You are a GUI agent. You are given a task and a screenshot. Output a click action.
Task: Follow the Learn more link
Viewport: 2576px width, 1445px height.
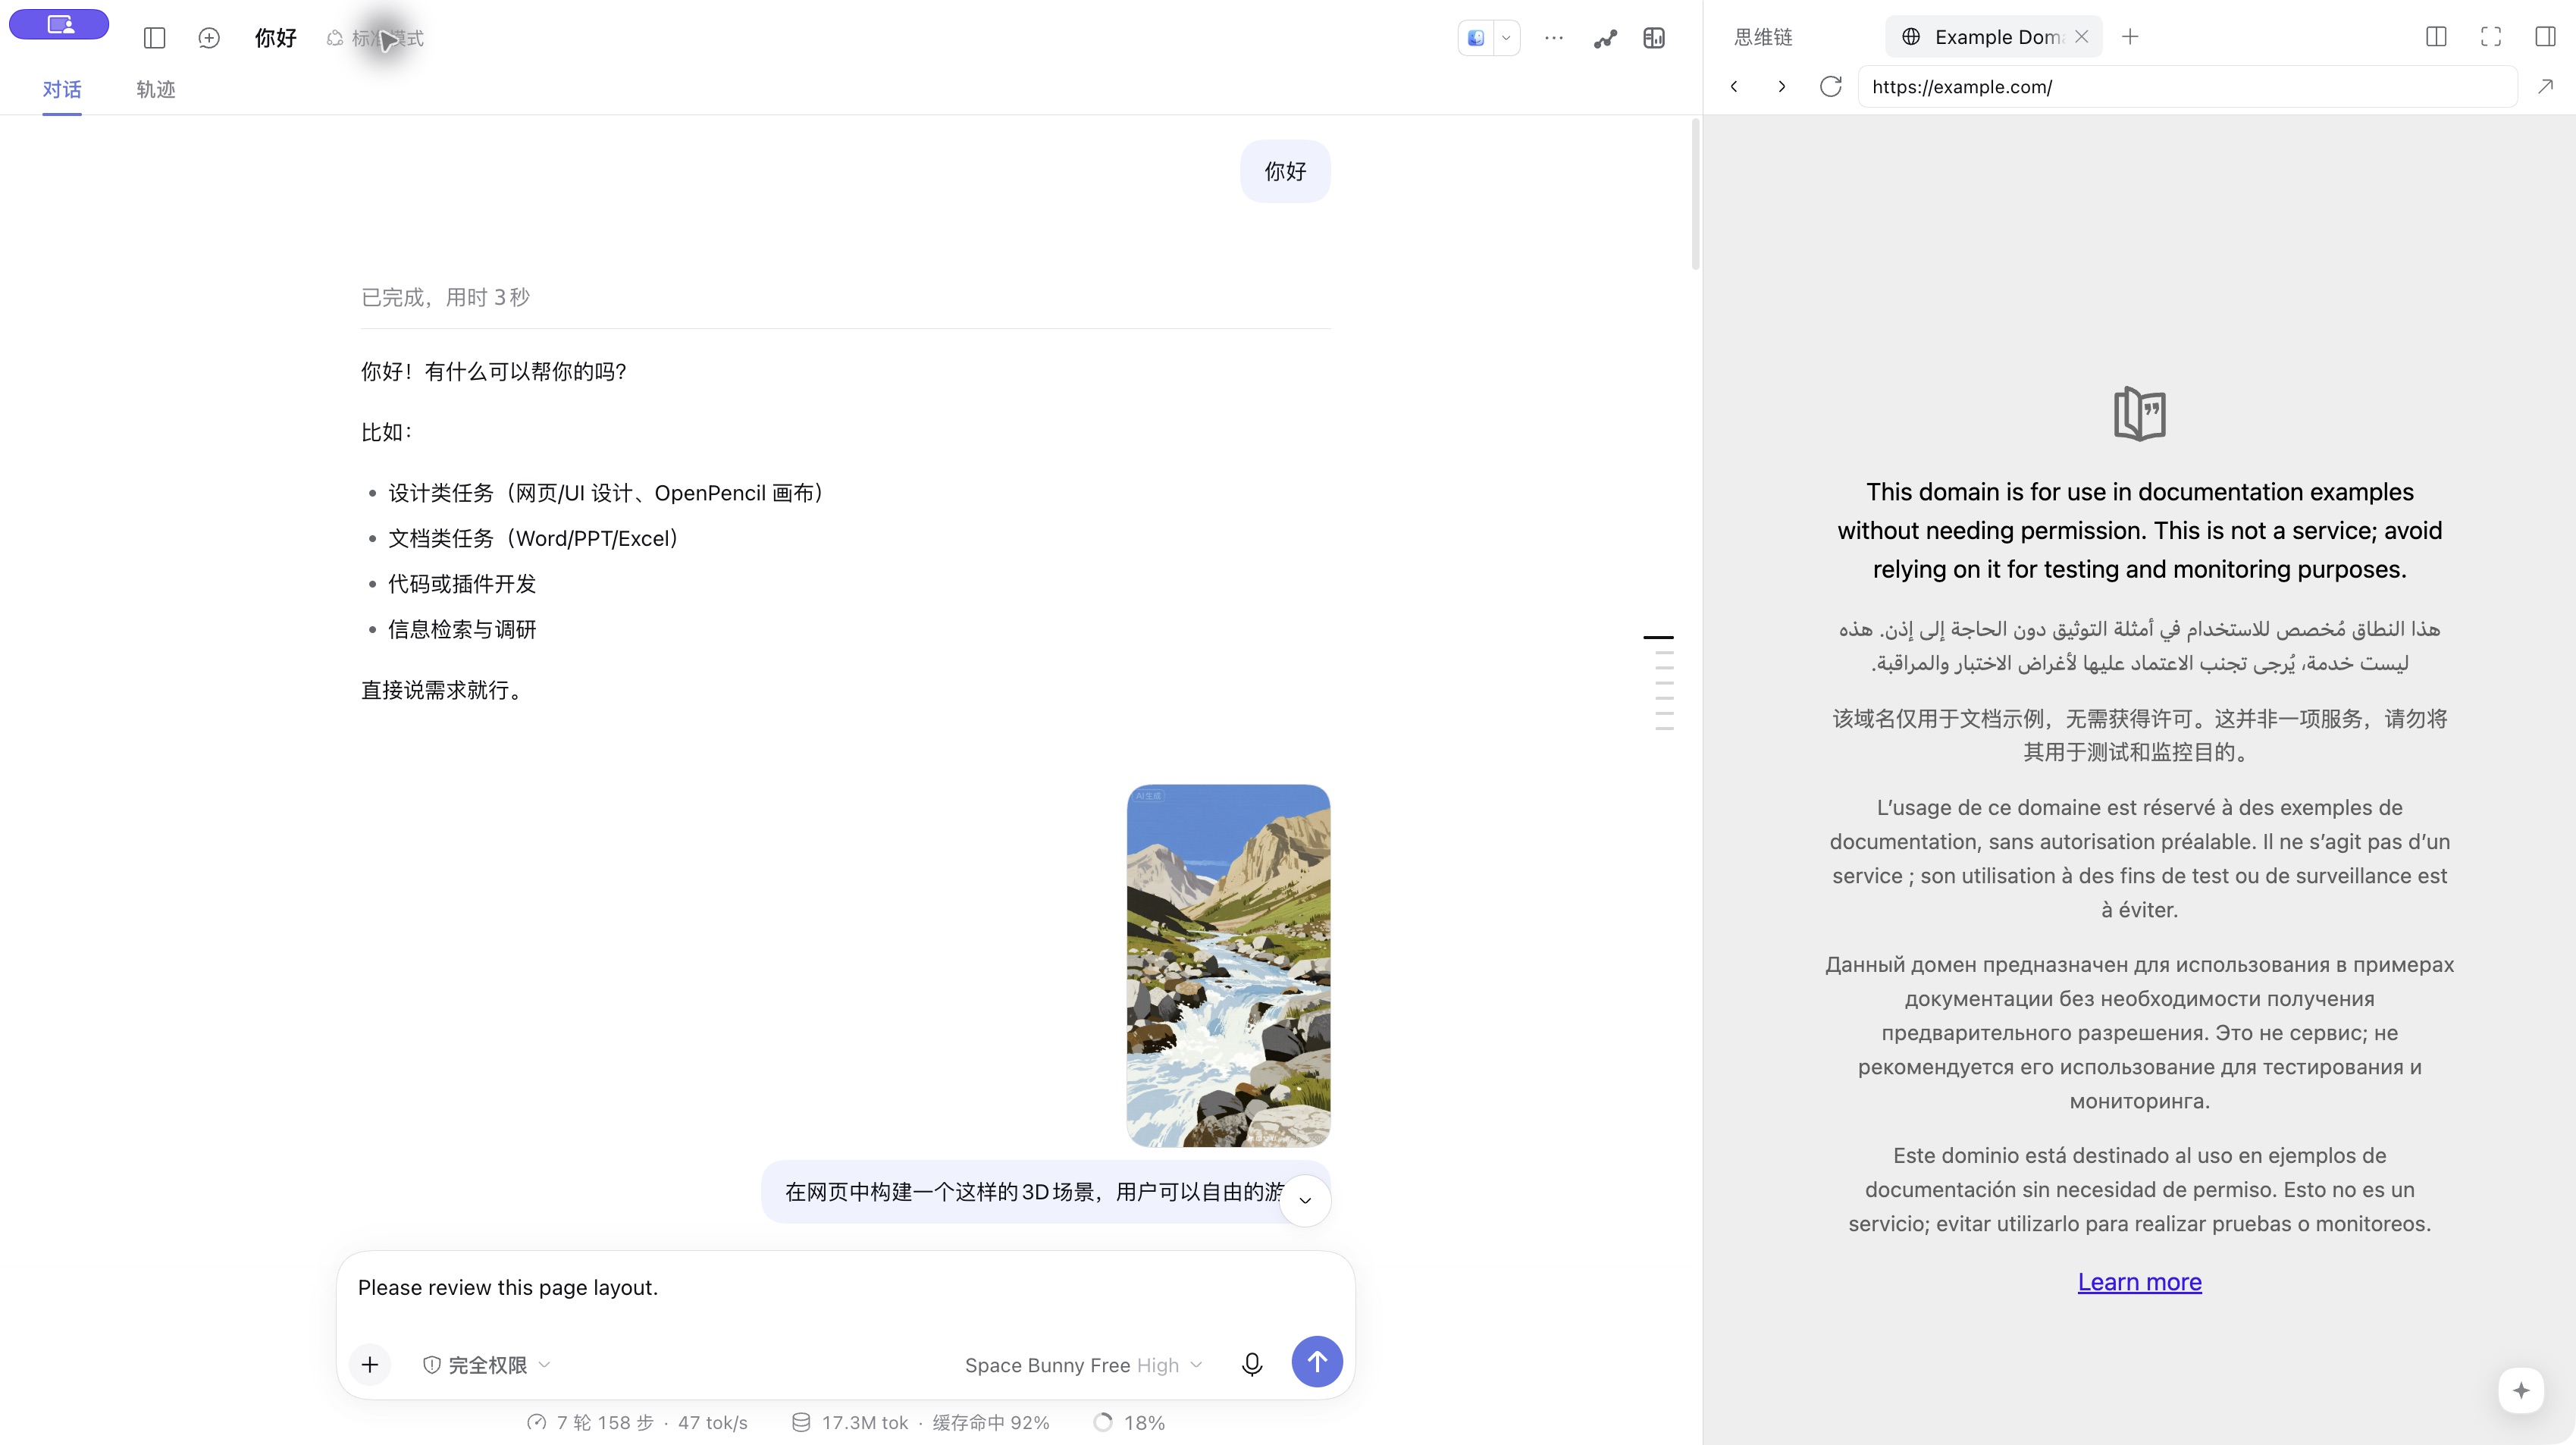click(x=2139, y=1282)
